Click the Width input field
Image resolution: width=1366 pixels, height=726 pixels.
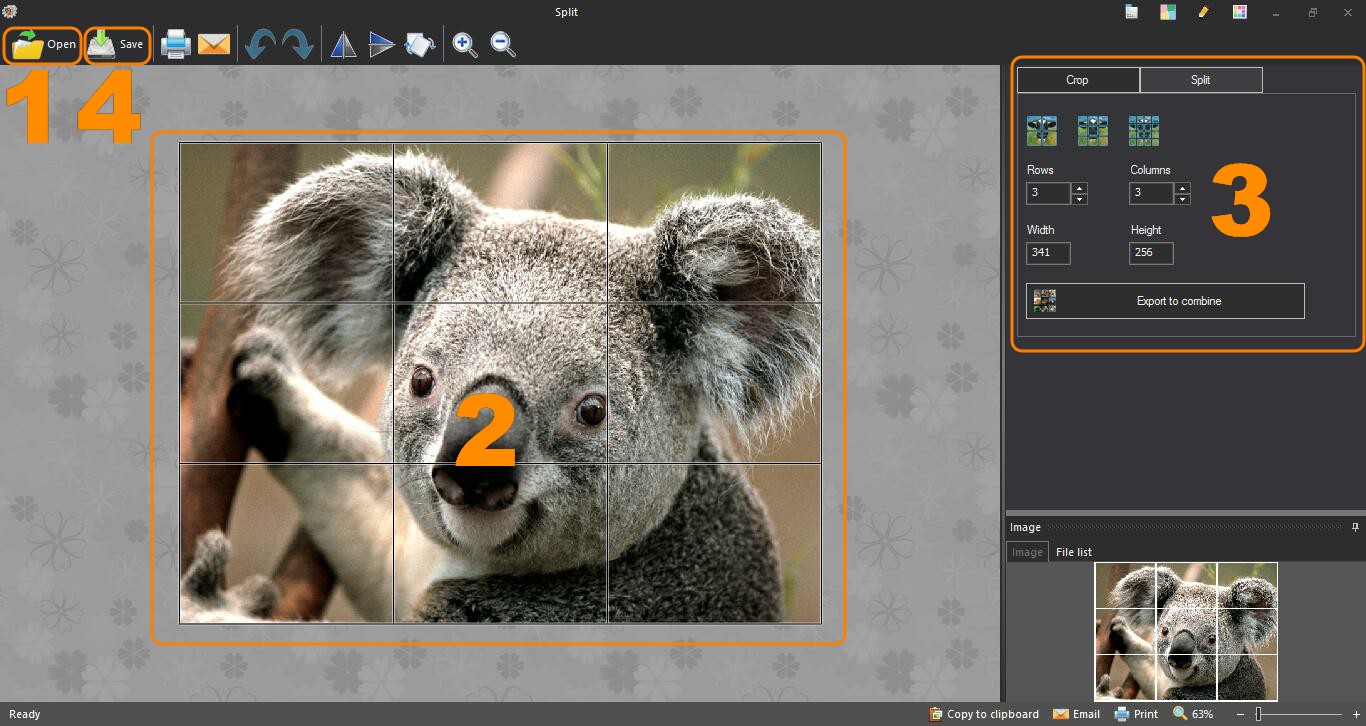pyautogui.click(x=1047, y=253)
